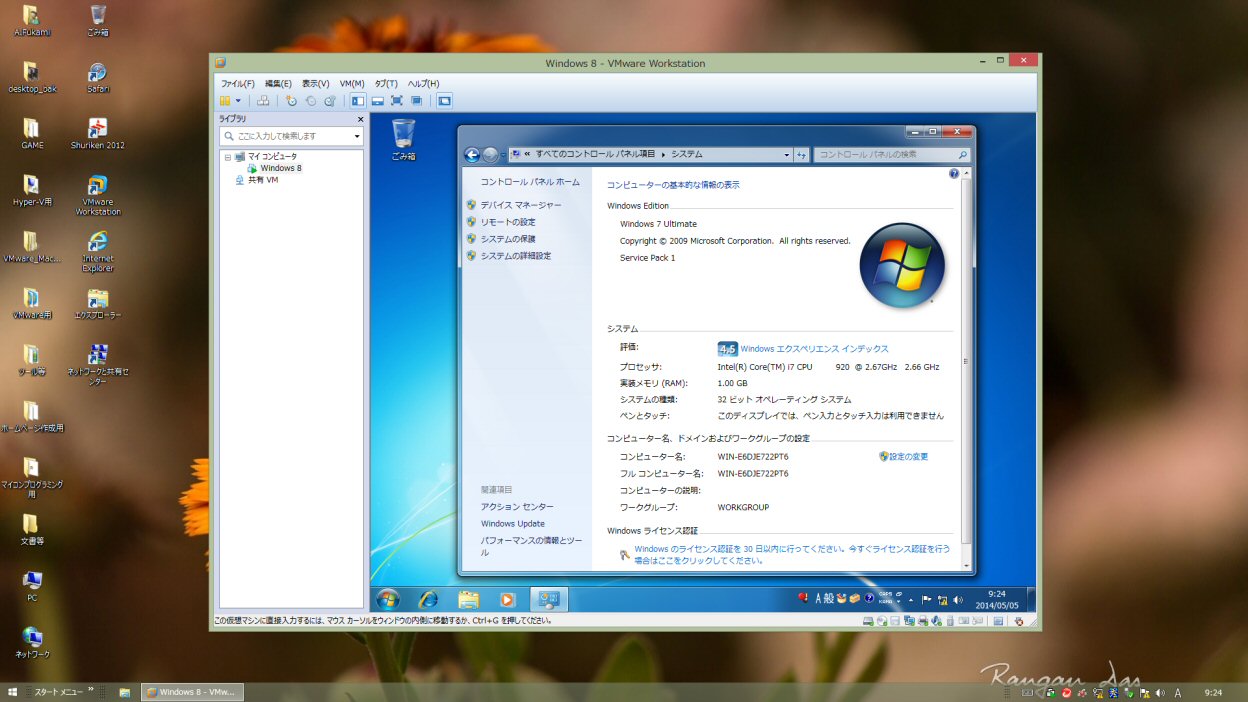Select the GAME folder on the desktop
The height and width of the screenshot is (702, 1248).
(32, 134)
